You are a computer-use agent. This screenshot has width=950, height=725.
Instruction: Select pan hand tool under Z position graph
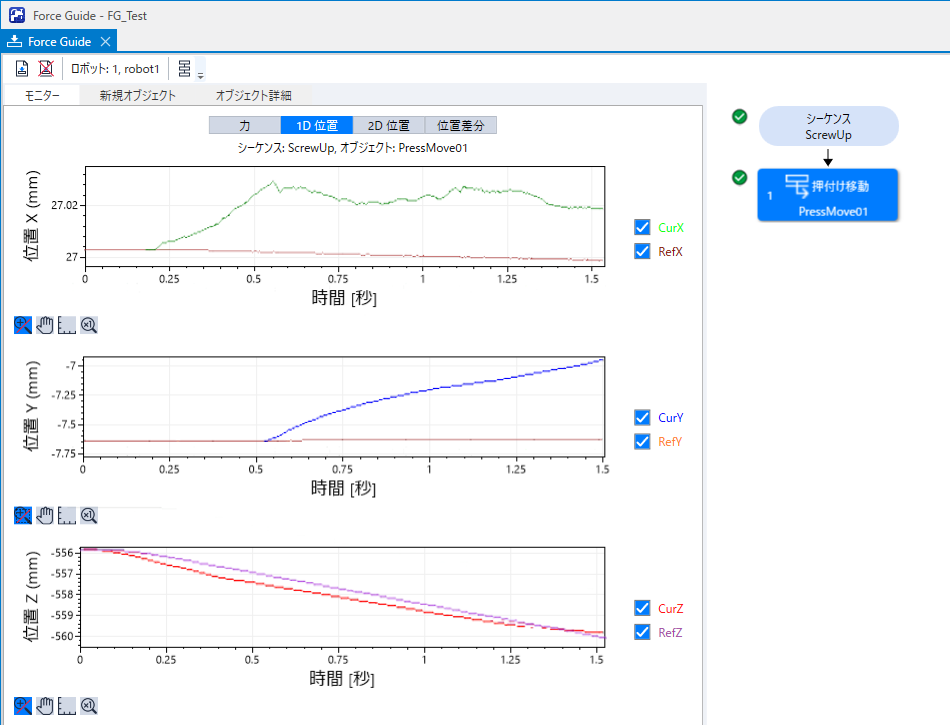pyautogui.click(x=45, y=706)
